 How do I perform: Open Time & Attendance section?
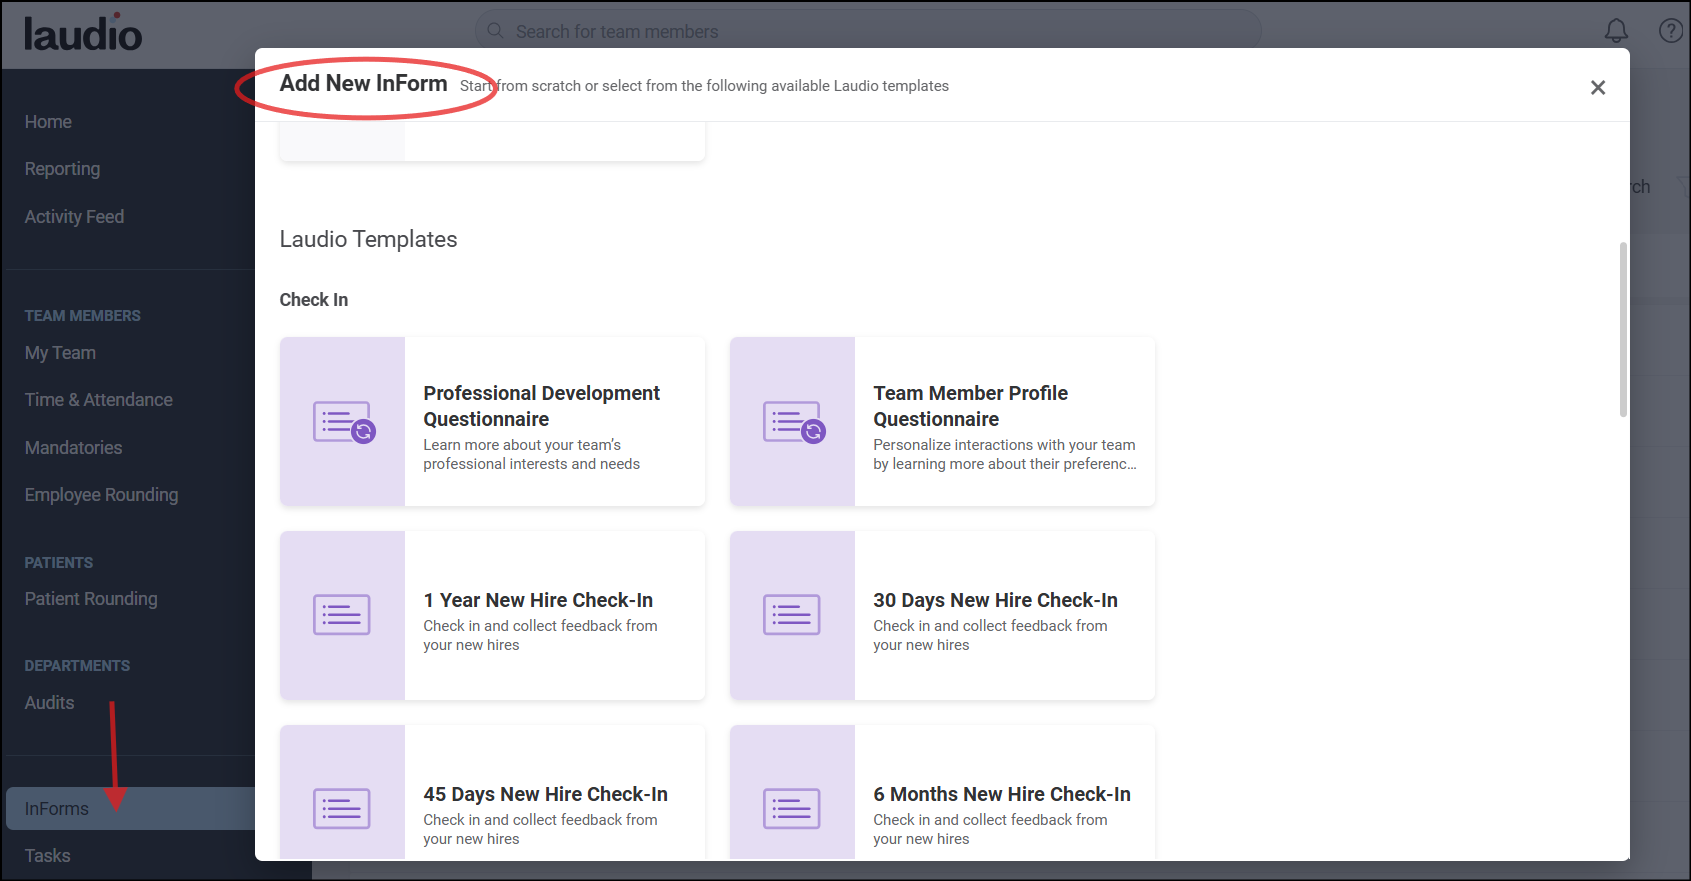tap(98, 400)
